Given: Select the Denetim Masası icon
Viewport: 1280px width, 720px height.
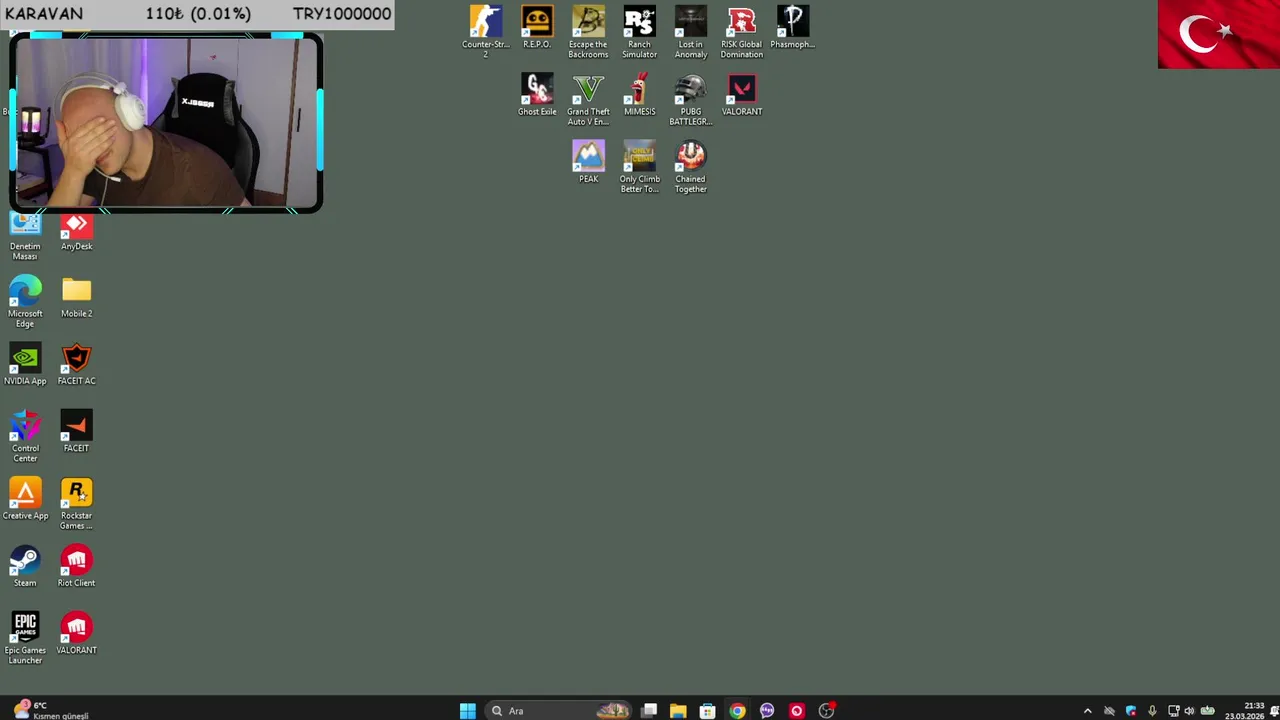Looking at the screenshot, I should click(25, 237).
